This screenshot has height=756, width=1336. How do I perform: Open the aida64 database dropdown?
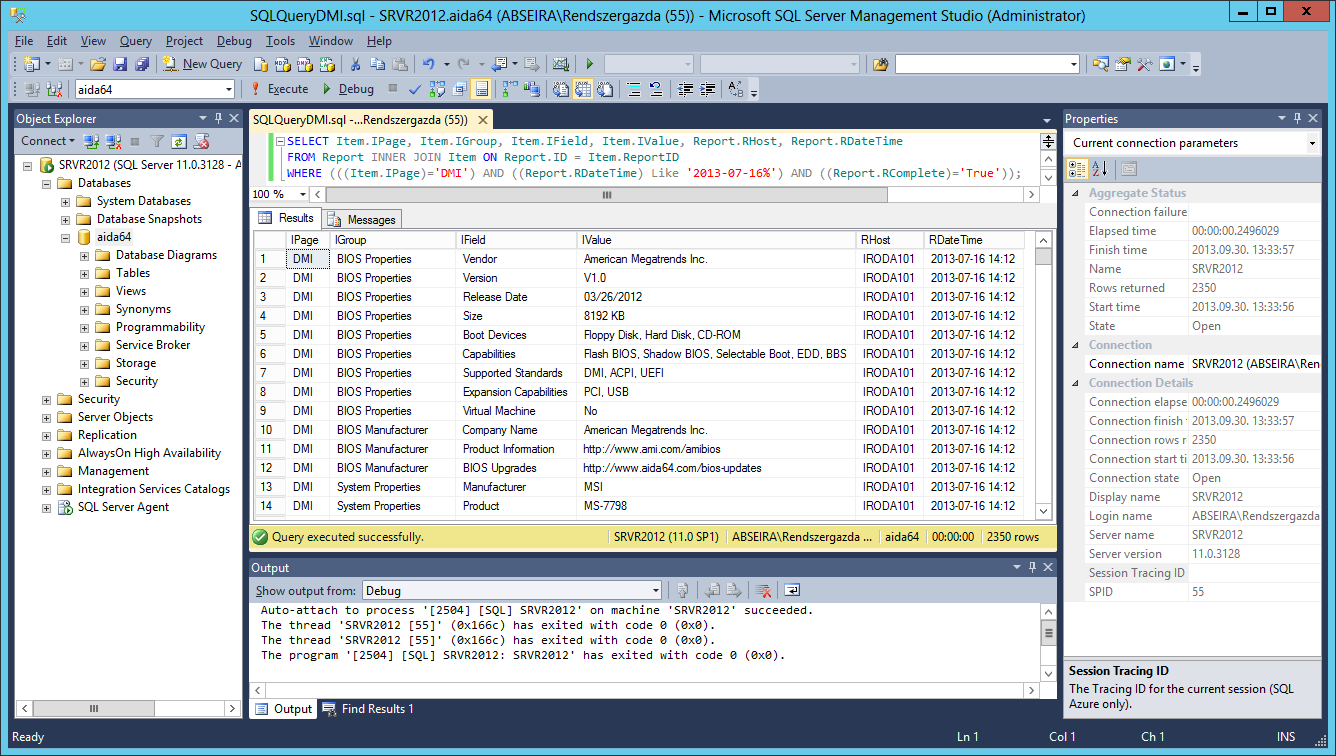pos(228,89)
